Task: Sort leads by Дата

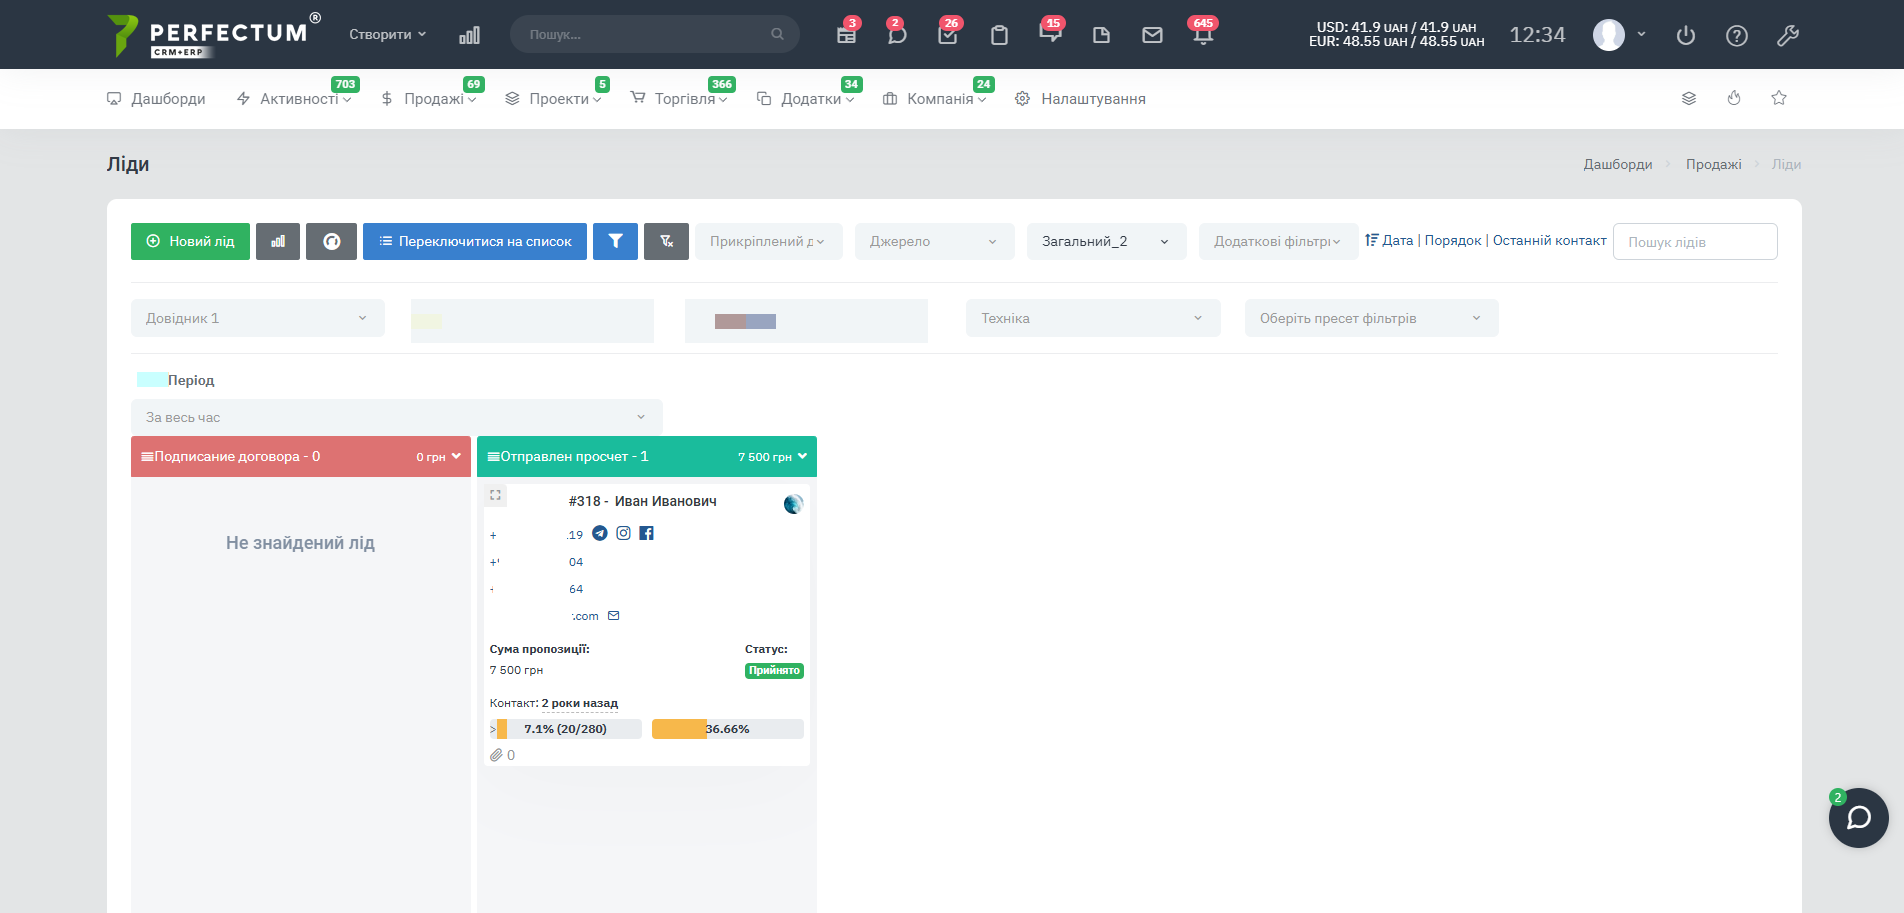Action: point(1396,240)
